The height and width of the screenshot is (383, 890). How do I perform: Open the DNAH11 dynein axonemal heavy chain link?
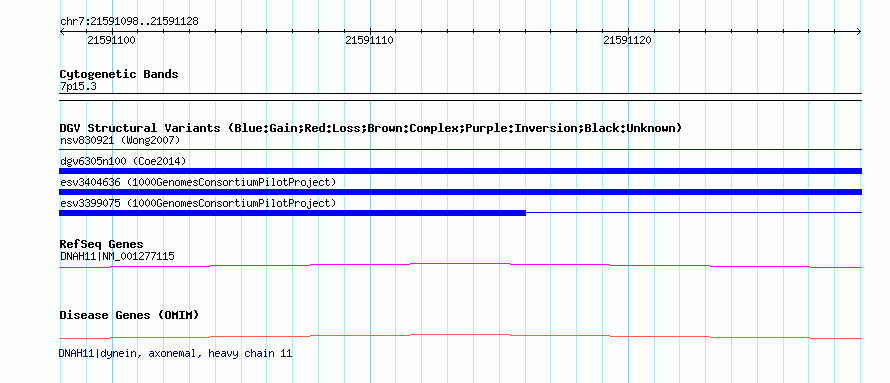click(x=175, y=353)
